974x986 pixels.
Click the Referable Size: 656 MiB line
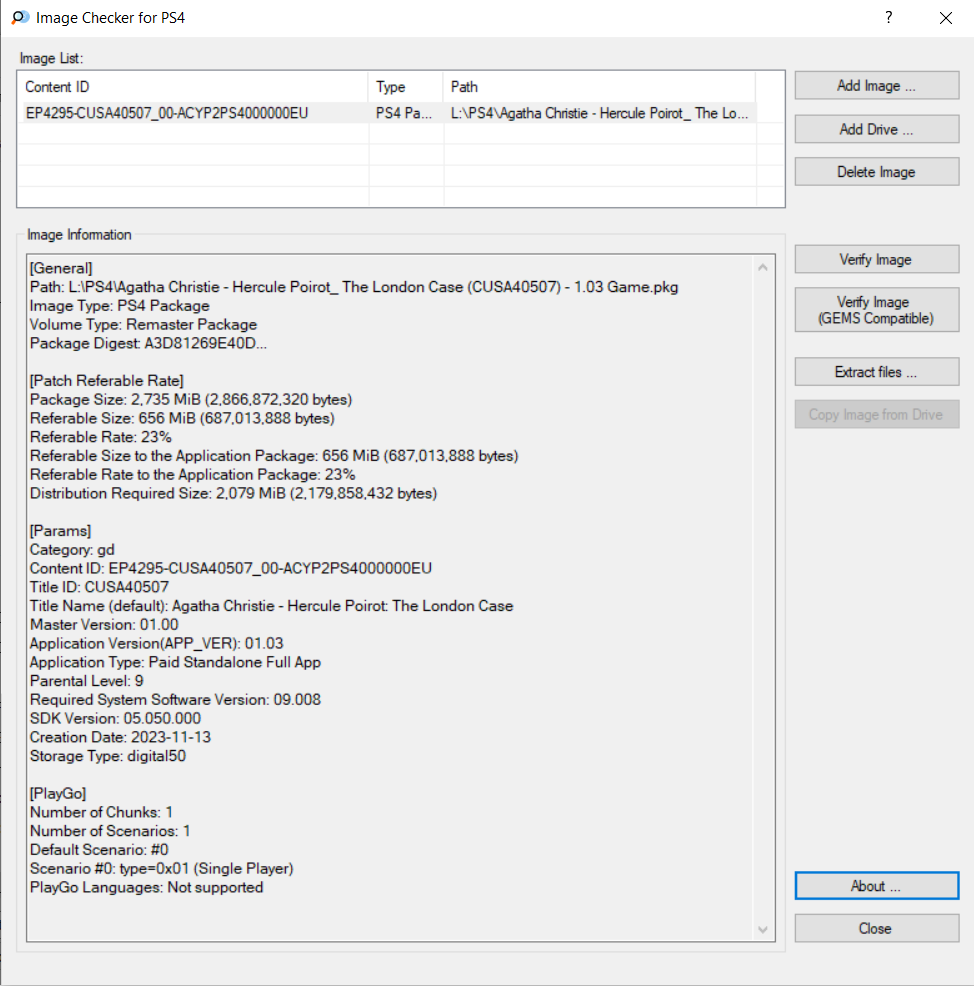point(182,418)
